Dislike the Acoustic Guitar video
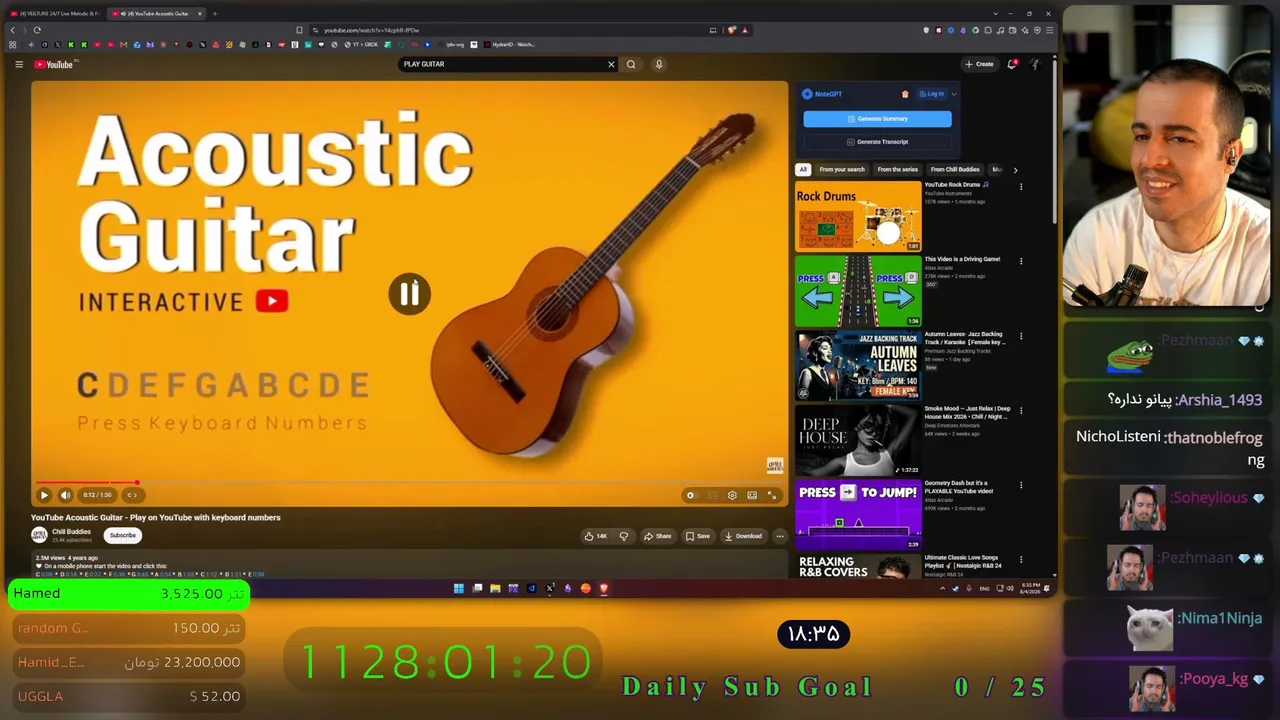 (623, 536)
